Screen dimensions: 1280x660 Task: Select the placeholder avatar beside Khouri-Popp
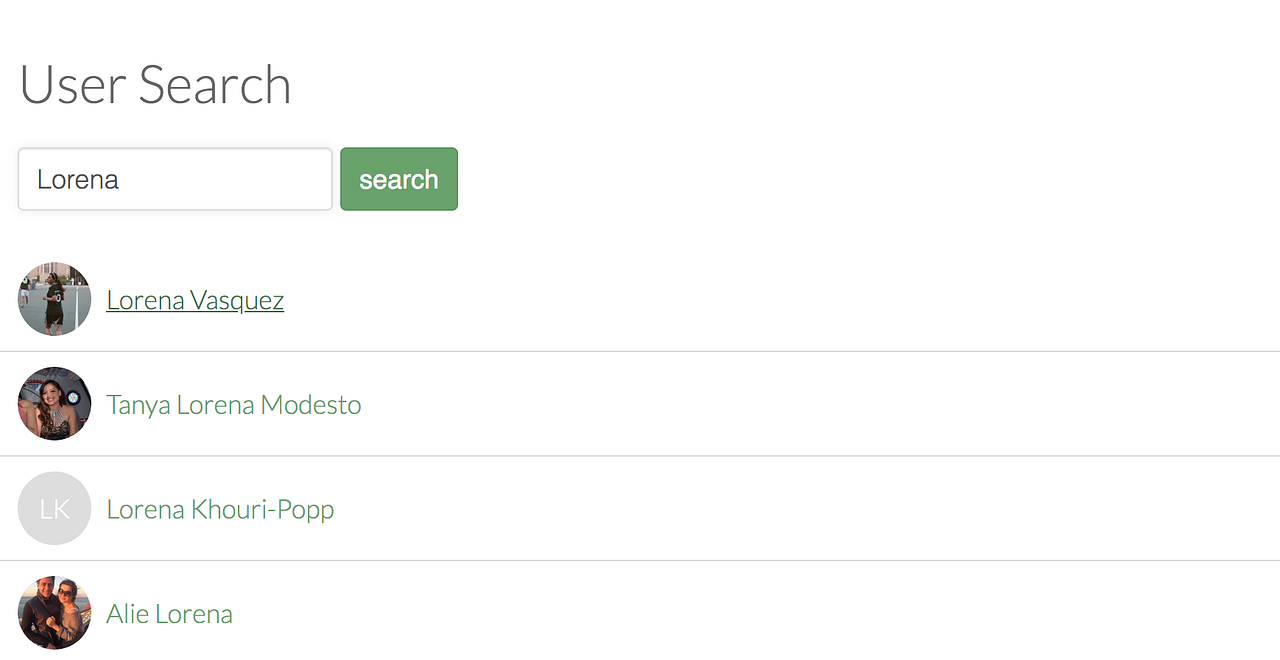[x=54, y=508]
